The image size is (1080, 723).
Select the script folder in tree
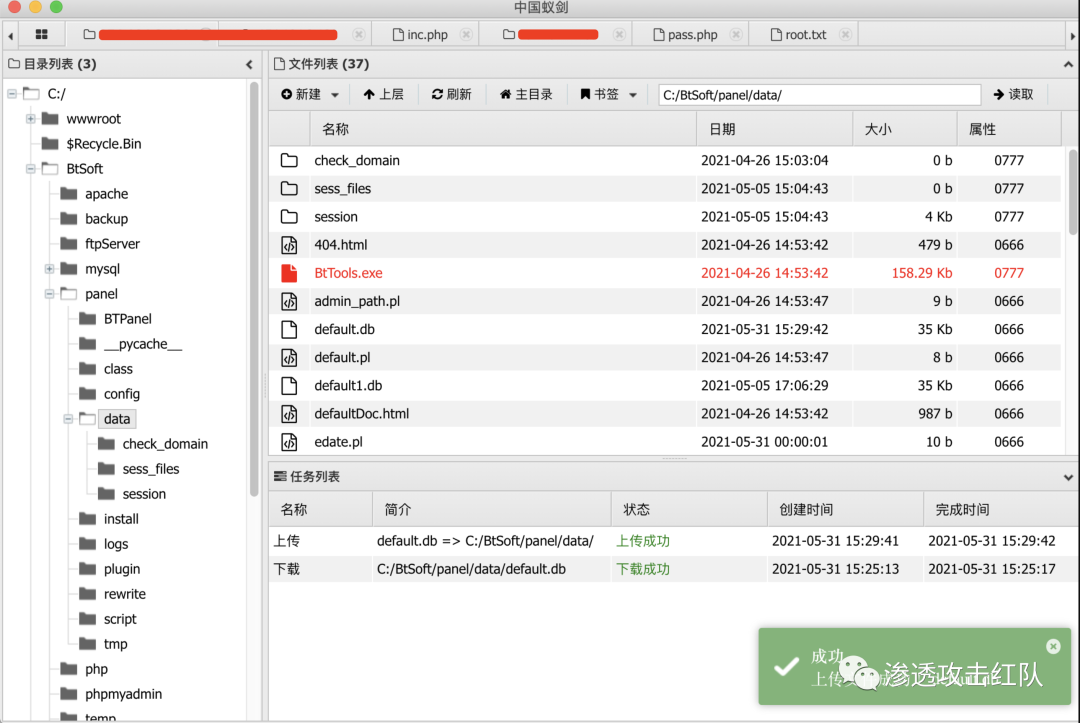coord(120,619)
